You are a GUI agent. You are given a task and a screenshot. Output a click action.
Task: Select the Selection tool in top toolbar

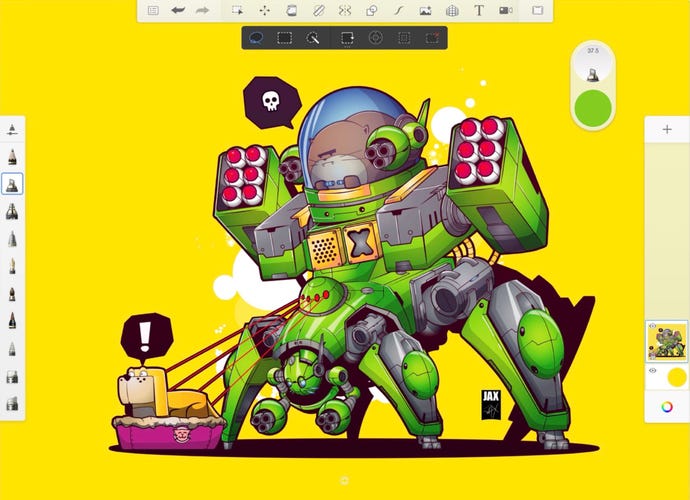(x=238, y=10)
